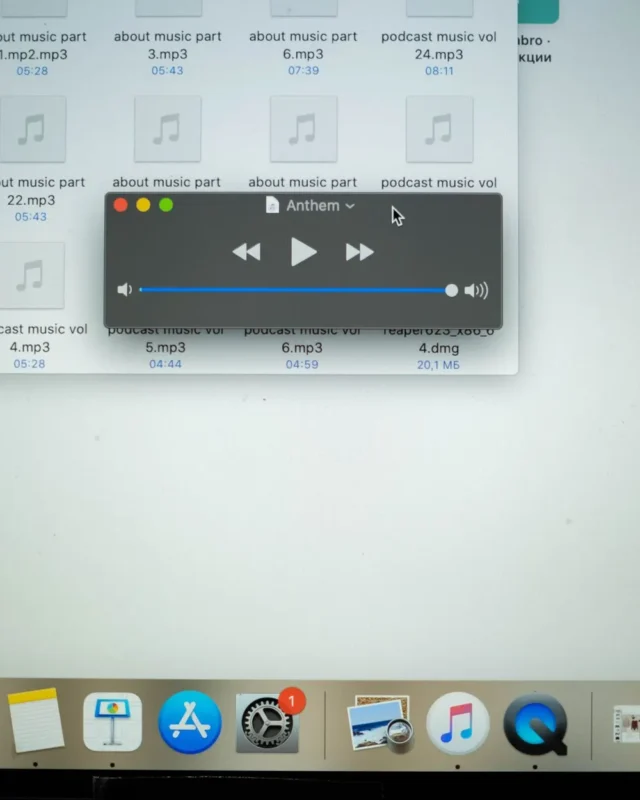640x800 pixels.
Task: Close the Anthem player window
Action: click(x=120, y=205)
